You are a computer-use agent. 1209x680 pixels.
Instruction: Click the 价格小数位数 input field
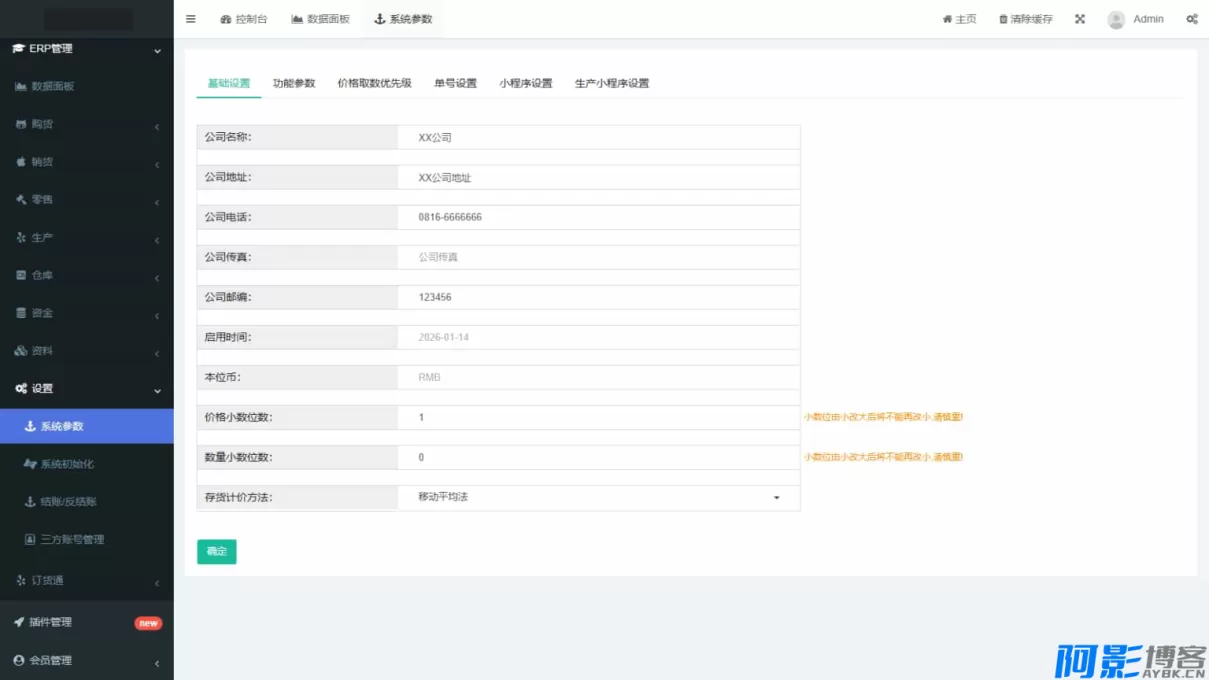point(598,417)
